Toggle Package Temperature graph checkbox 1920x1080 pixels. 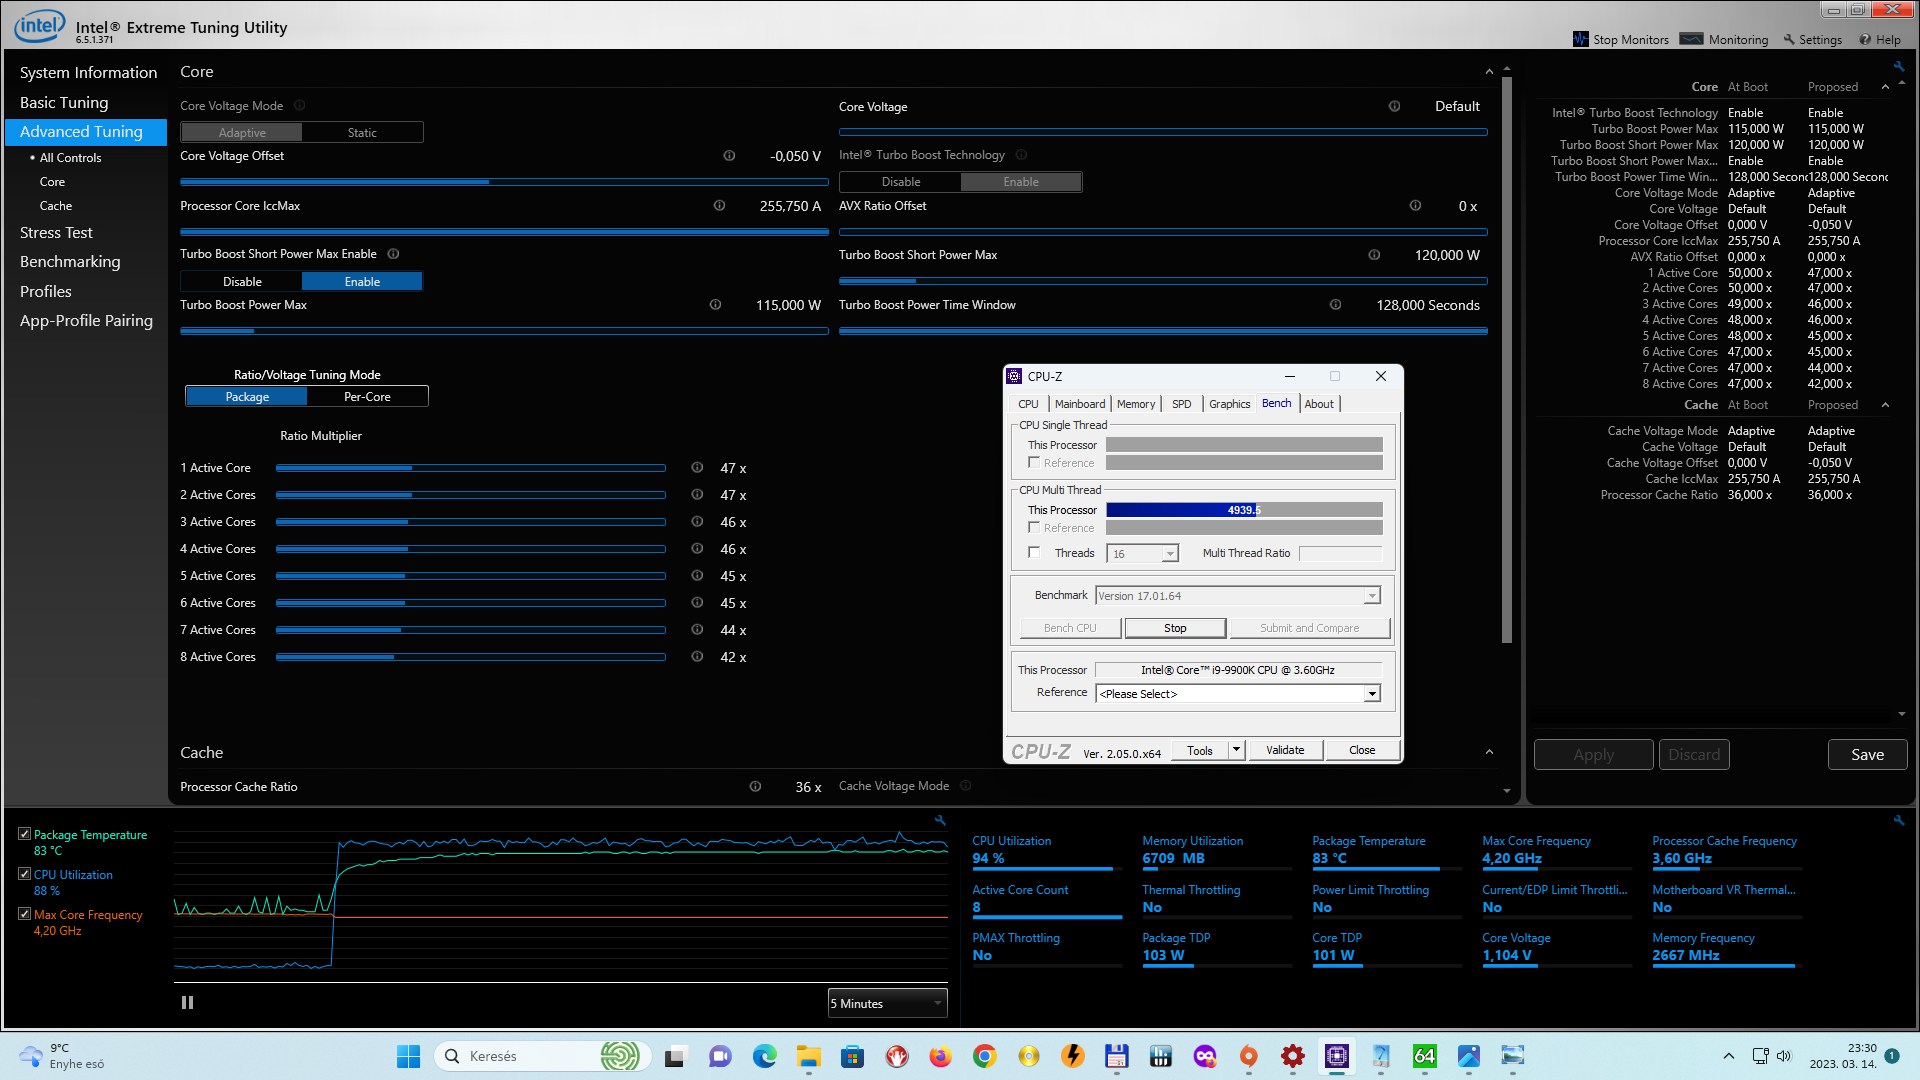pos(25,834)
